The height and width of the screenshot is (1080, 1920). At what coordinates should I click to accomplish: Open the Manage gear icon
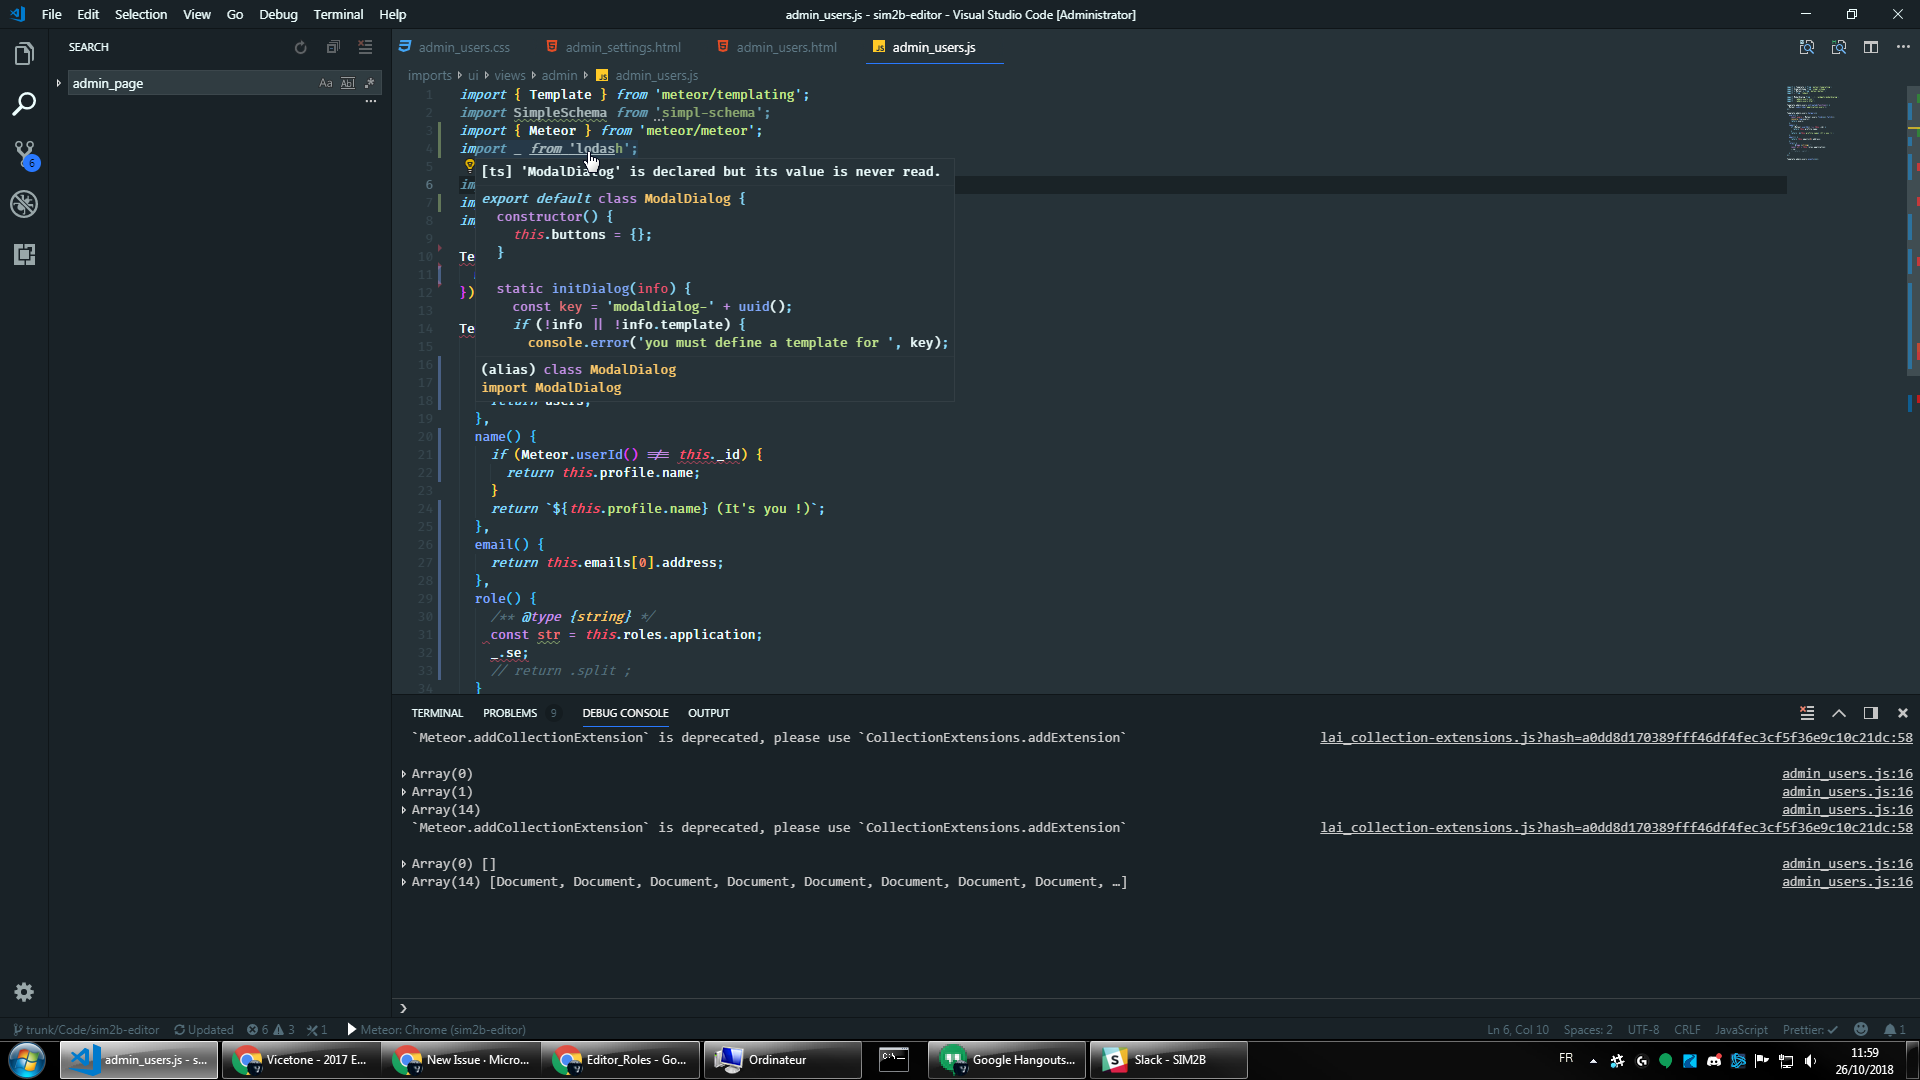tap(24, 992)
